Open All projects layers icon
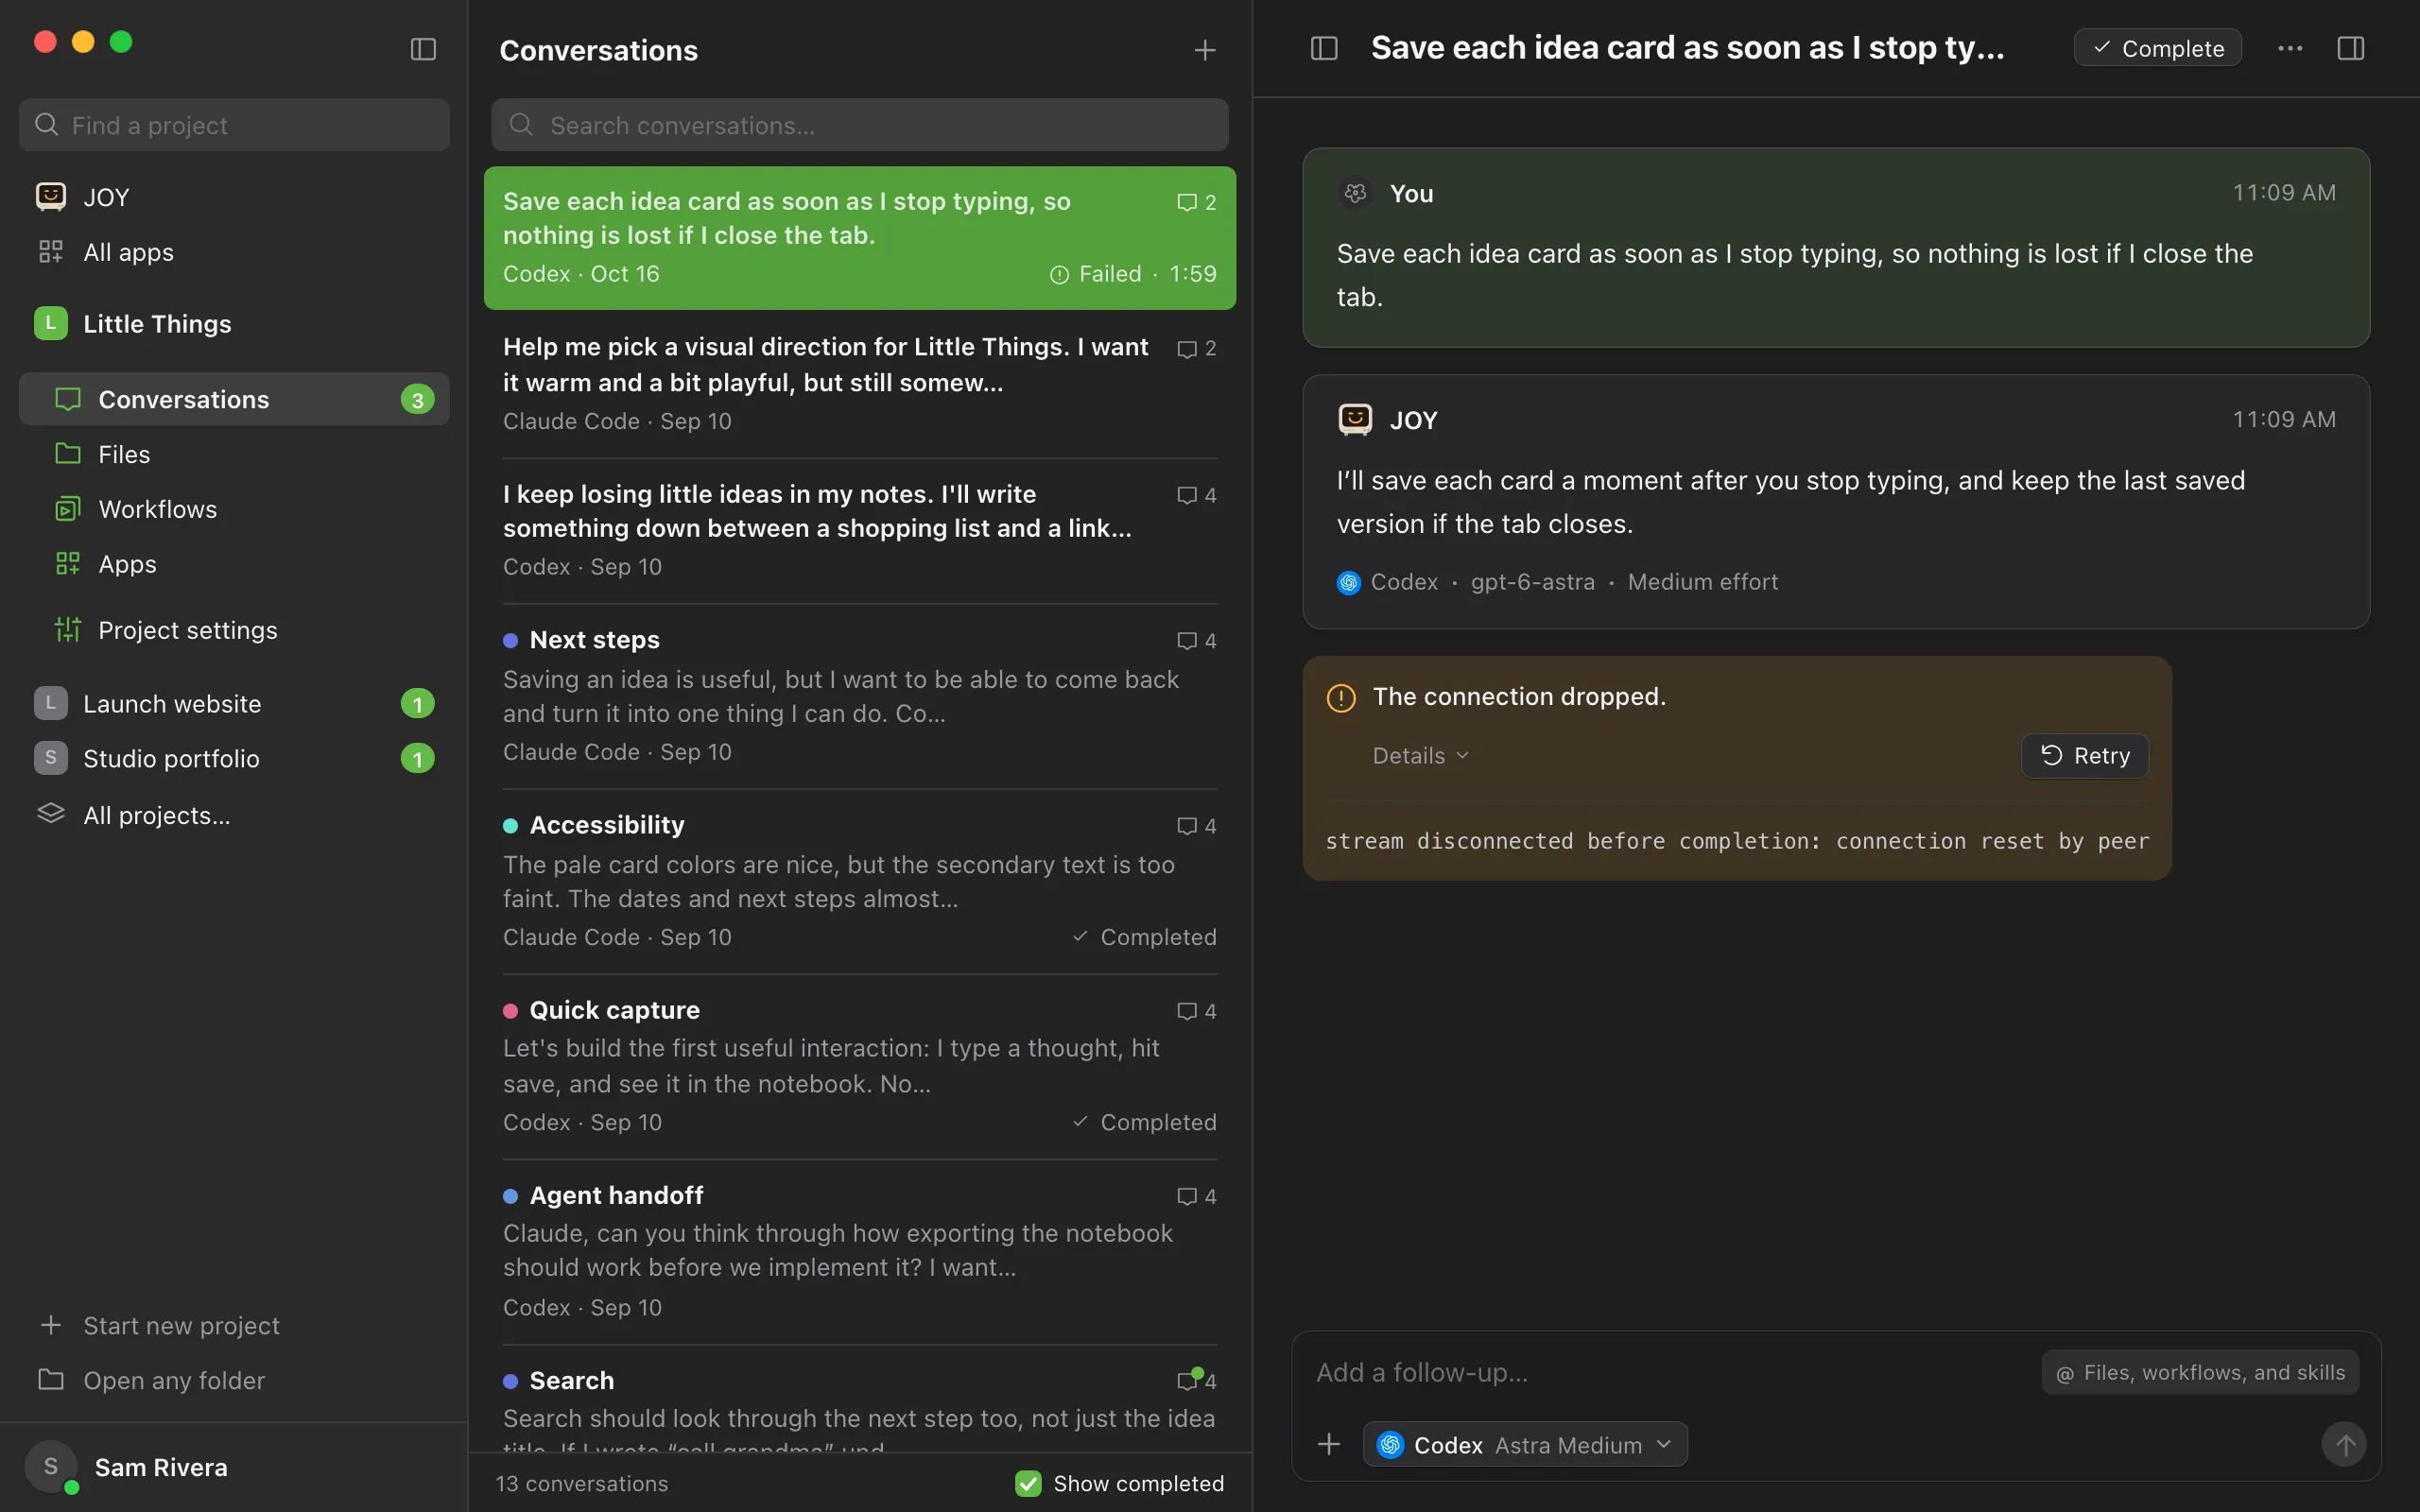The height and width of the screenshot is (1512, 2420). [51, 814]
